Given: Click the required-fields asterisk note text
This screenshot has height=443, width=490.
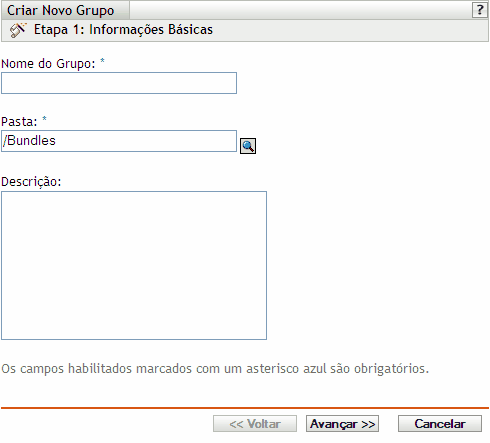Looking at the screenshot, I should 215,369.
